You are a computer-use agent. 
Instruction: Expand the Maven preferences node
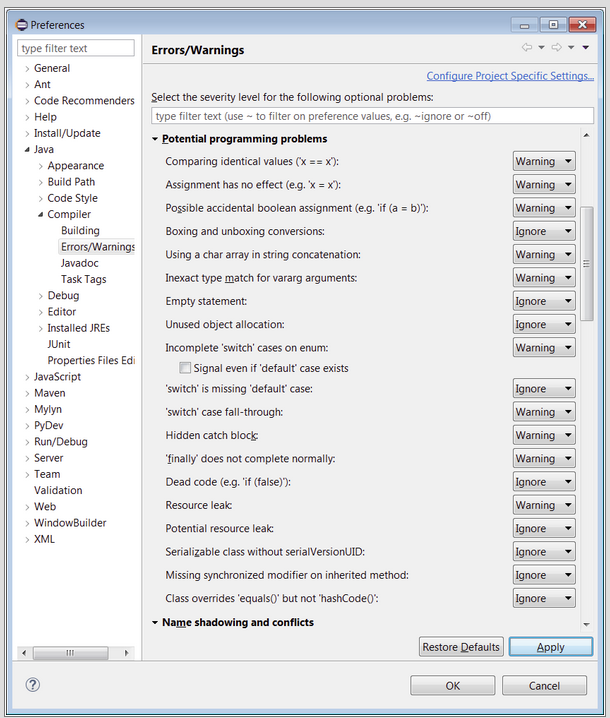pos(27,393)
